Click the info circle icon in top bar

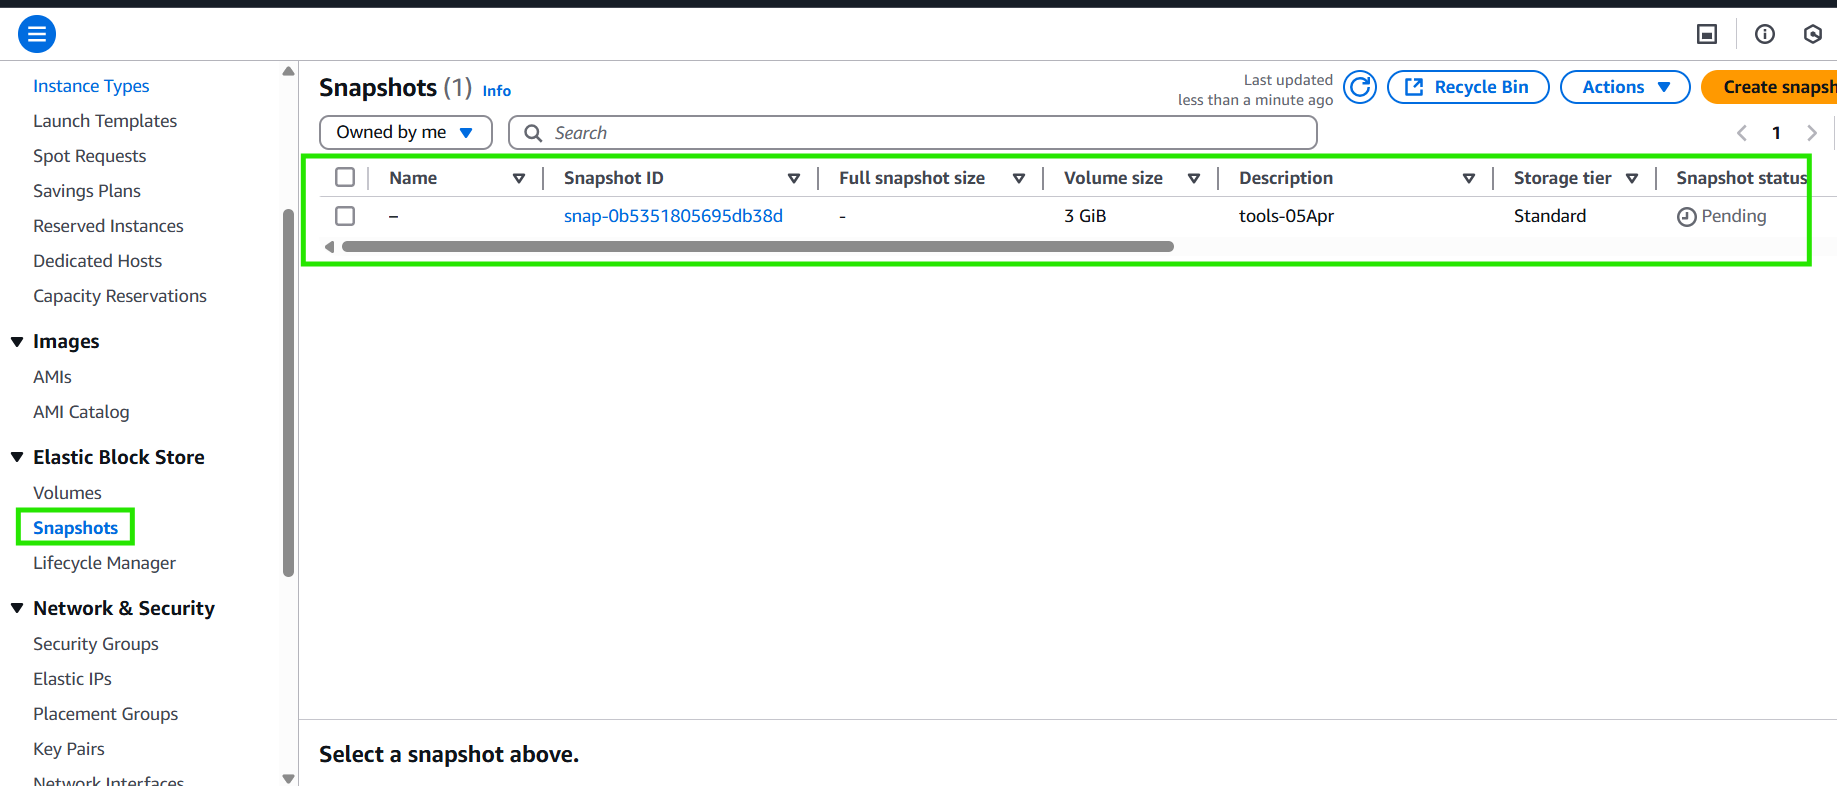(x=1765, y=34)
